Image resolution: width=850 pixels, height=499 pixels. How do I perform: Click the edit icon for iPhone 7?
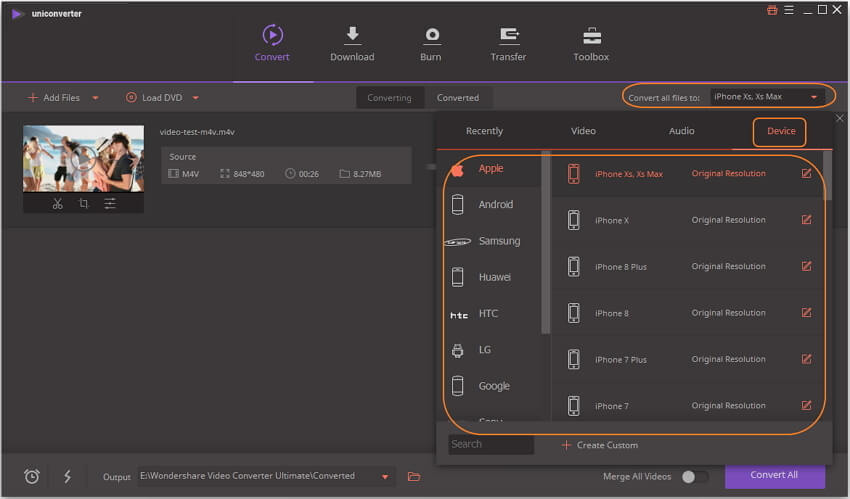(x=806, y=405)
